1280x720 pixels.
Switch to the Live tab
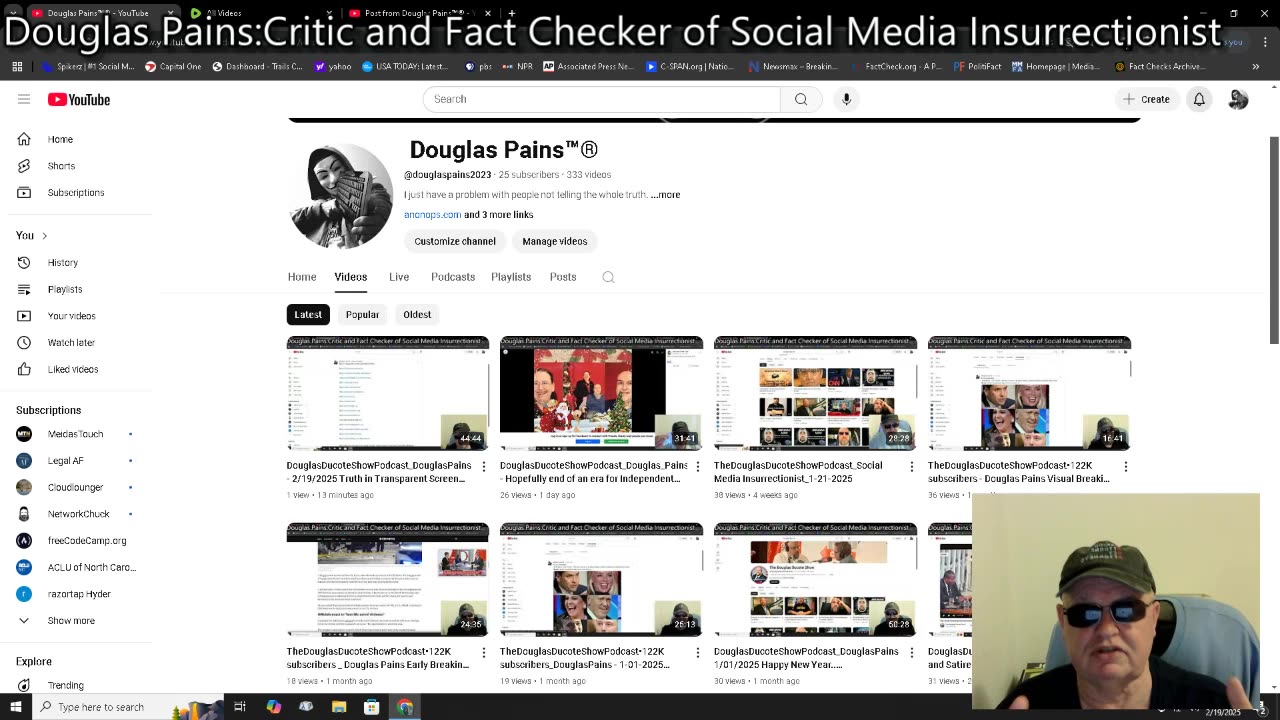click(399, 277)
